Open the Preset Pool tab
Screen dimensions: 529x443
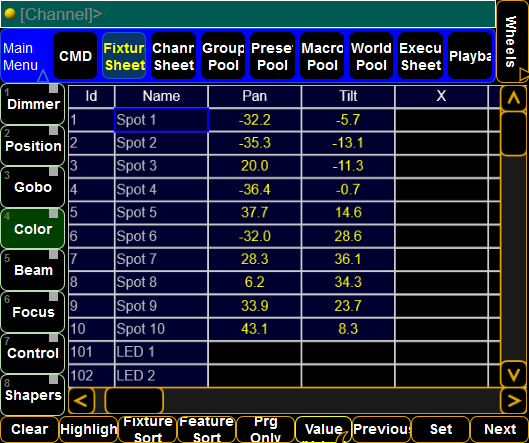(272, 56)
